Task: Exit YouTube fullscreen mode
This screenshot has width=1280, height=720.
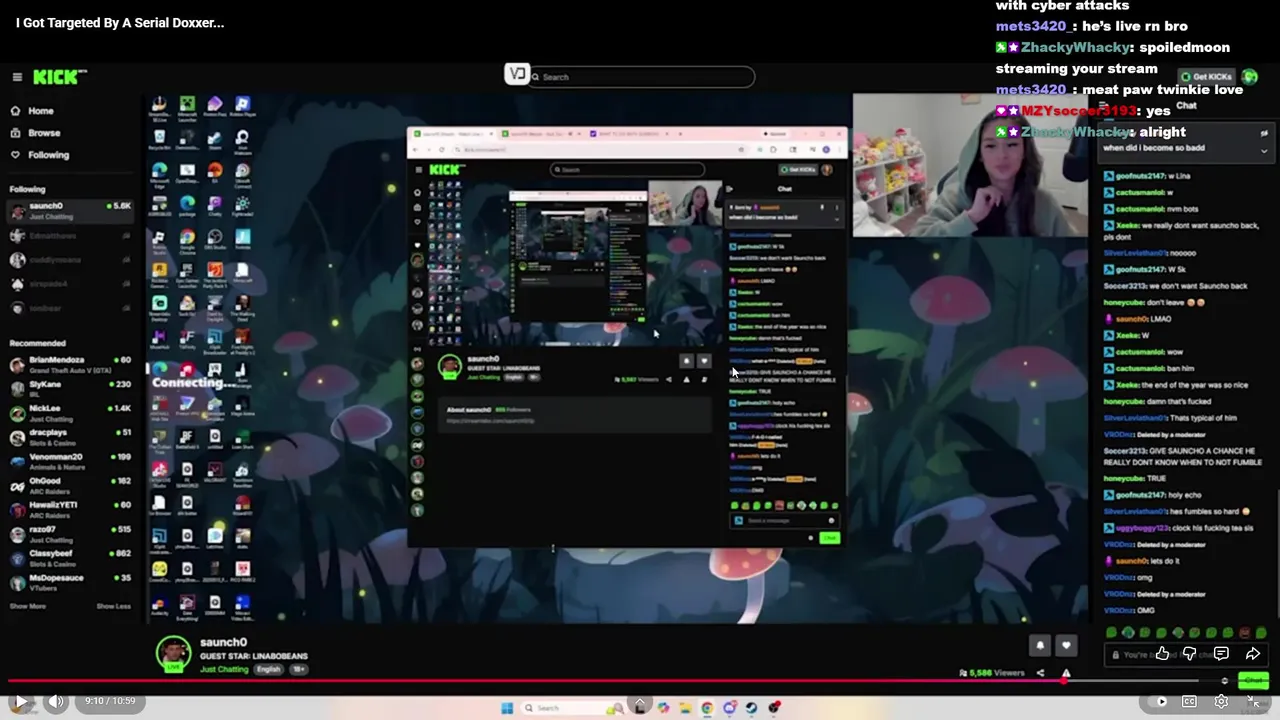Action: pos(1254,701)
